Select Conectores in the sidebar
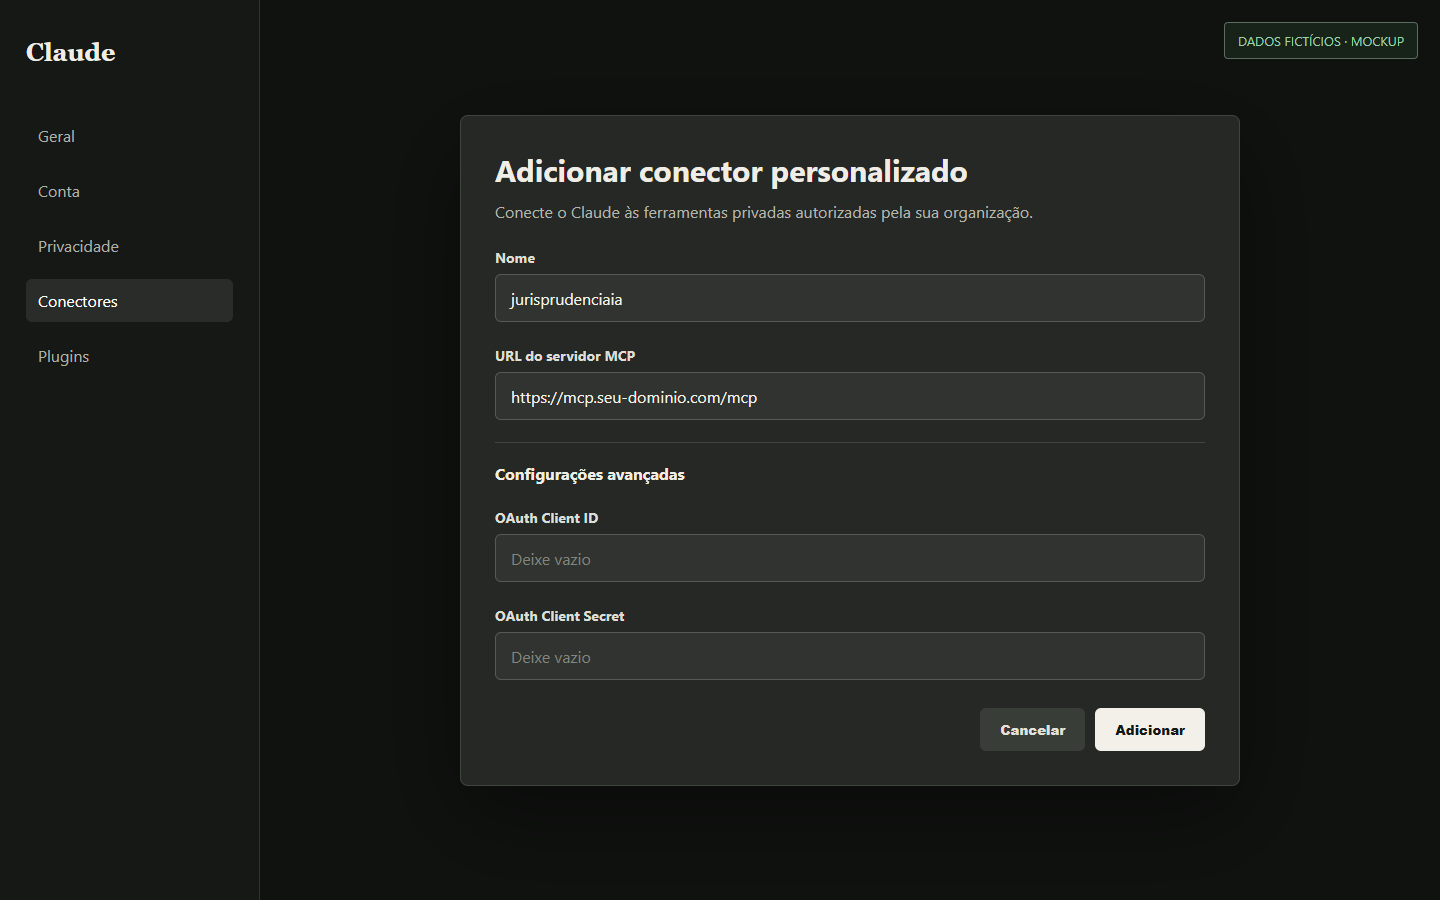Viewport: 1440px width, 900px height. 129,300
